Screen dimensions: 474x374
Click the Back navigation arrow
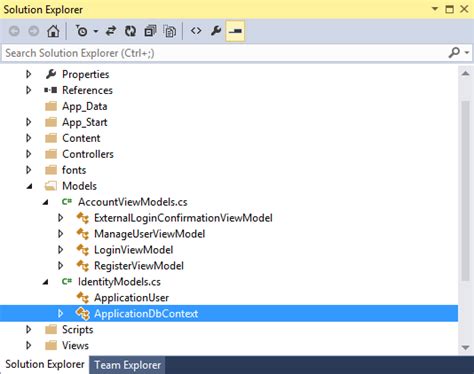click(x=14, y=31)
